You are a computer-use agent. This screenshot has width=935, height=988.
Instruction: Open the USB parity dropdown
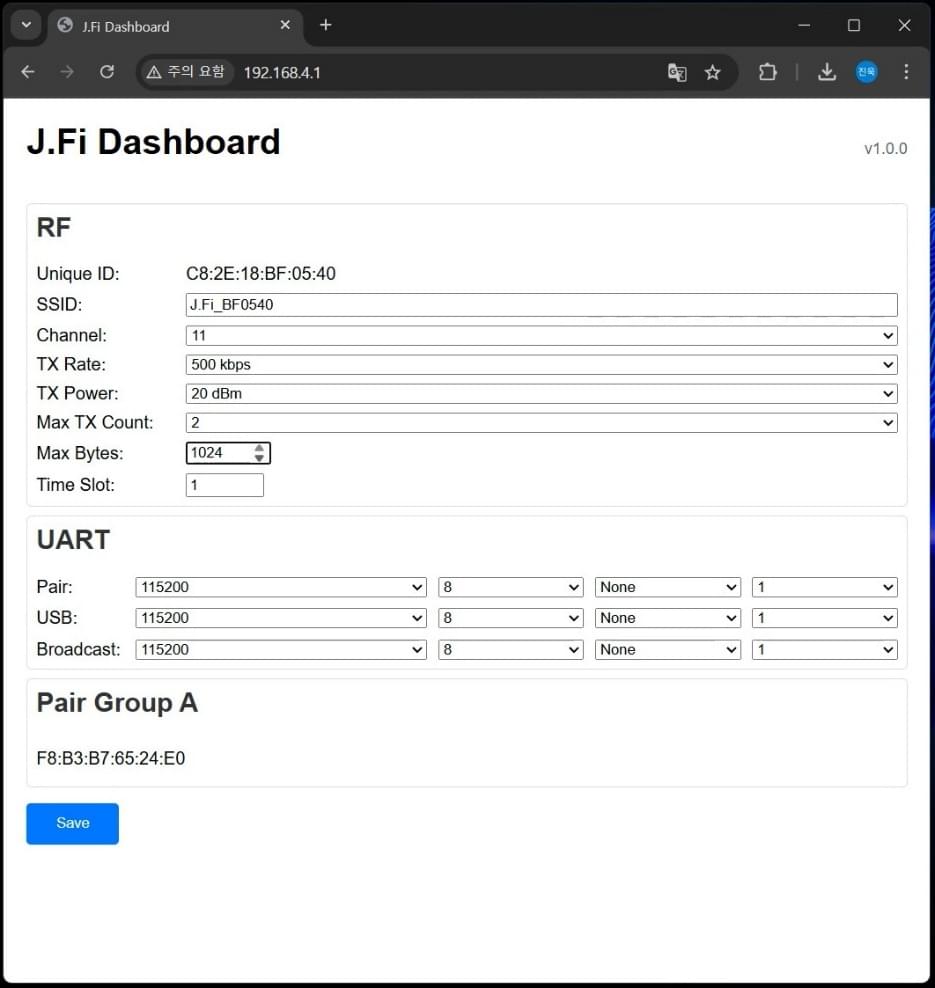coord(667,618)
